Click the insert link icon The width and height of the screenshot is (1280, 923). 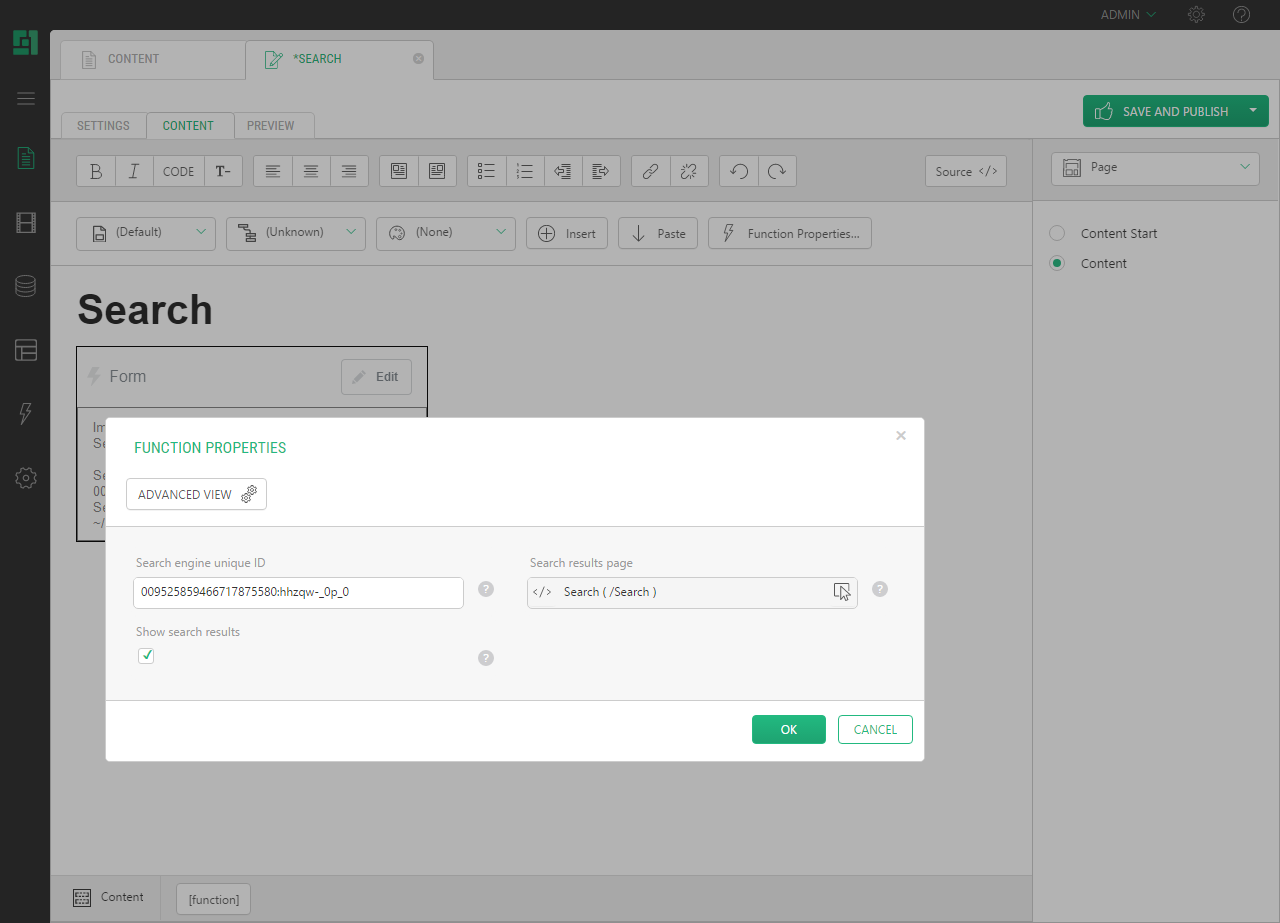(x=650, y=171)
